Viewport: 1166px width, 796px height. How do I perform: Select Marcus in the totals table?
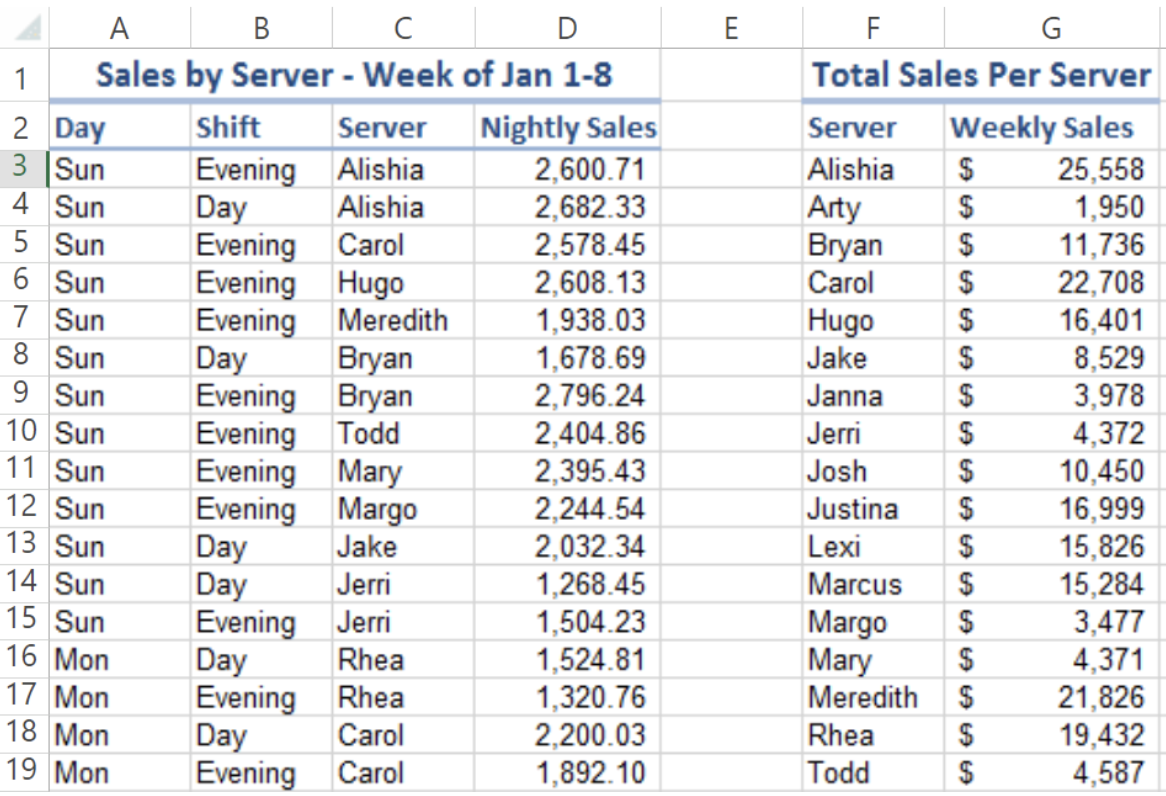click(x=874, y=584)
